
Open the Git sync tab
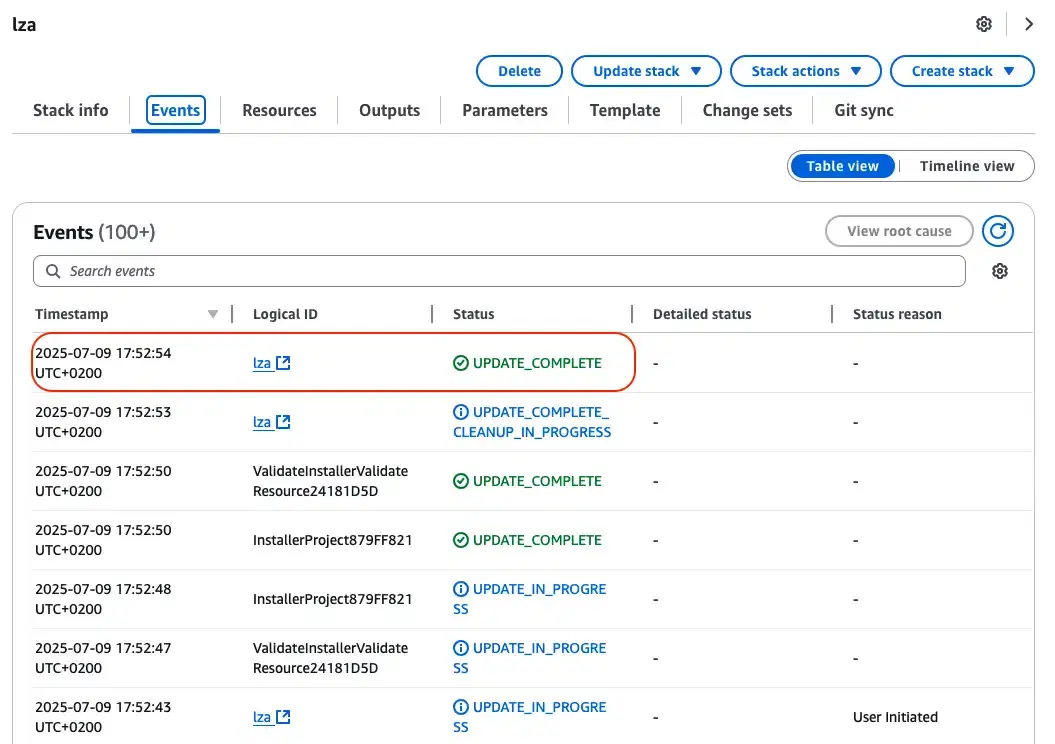(864, 110)
